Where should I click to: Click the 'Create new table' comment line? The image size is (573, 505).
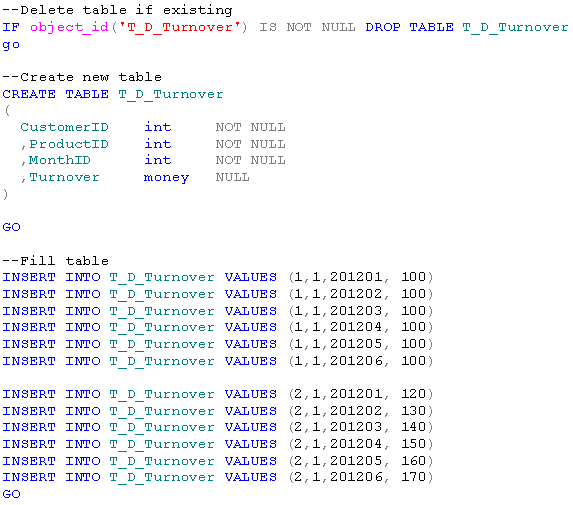82,77
